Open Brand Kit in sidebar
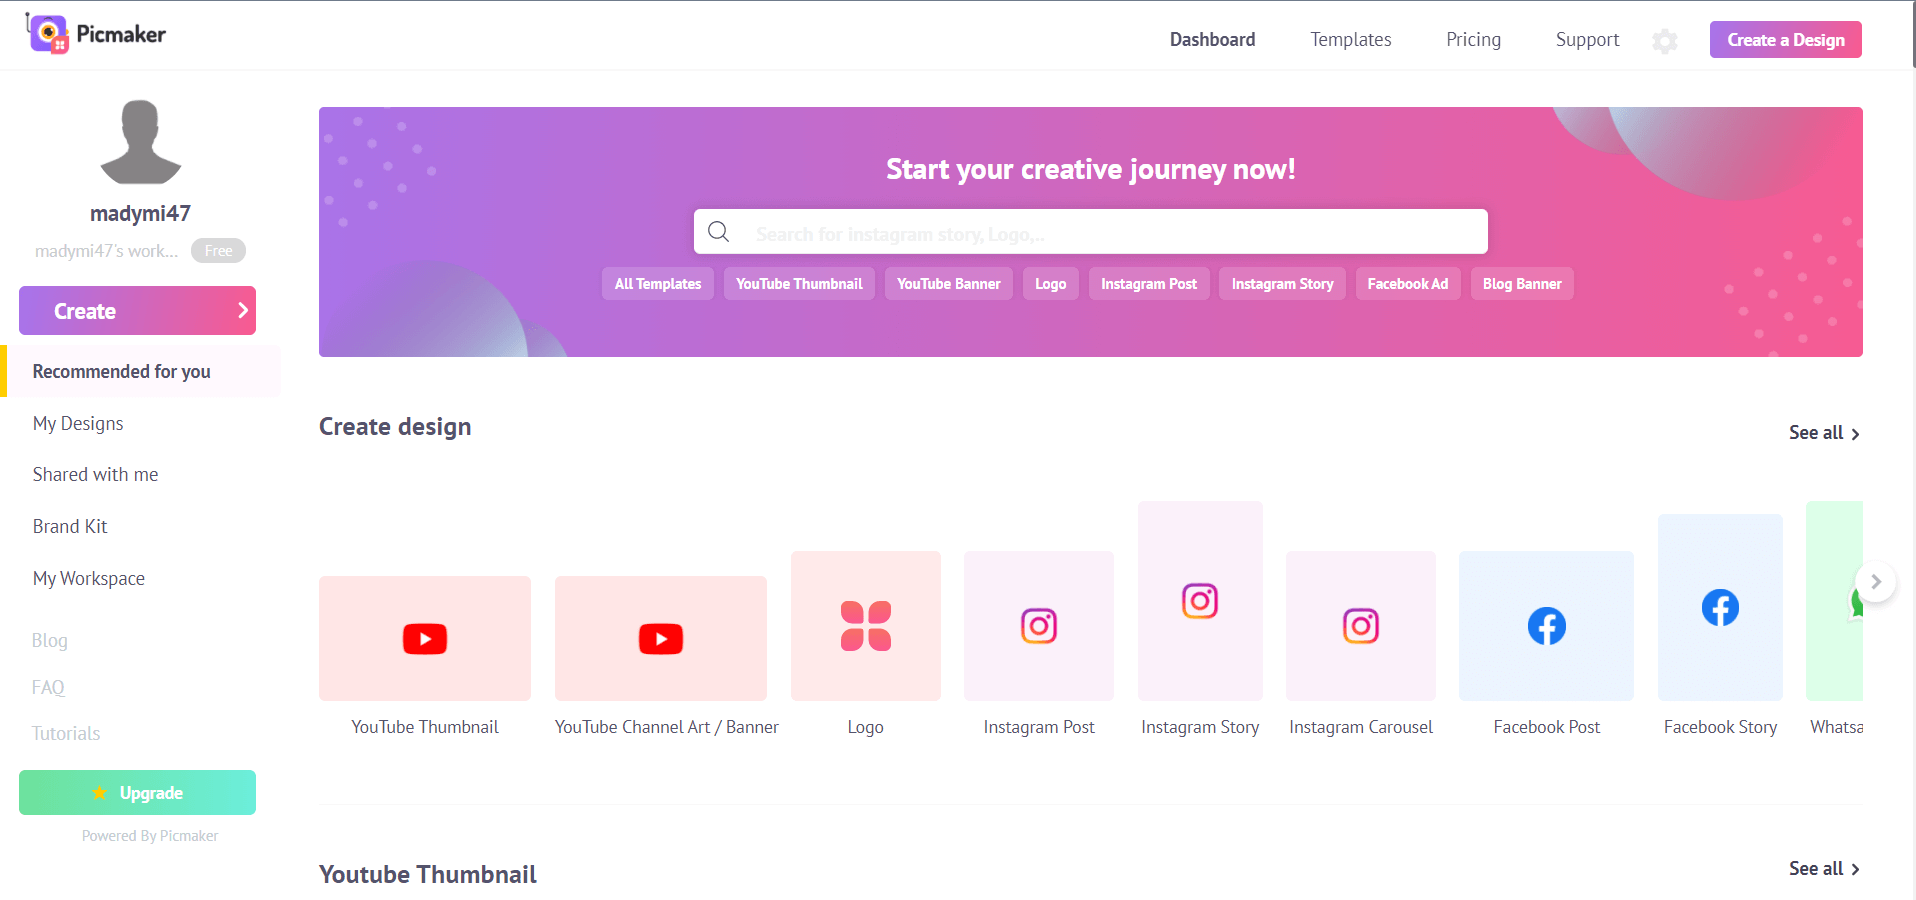Image resolution: width=1916 pixels, height=900 pixels. [70, 526]
